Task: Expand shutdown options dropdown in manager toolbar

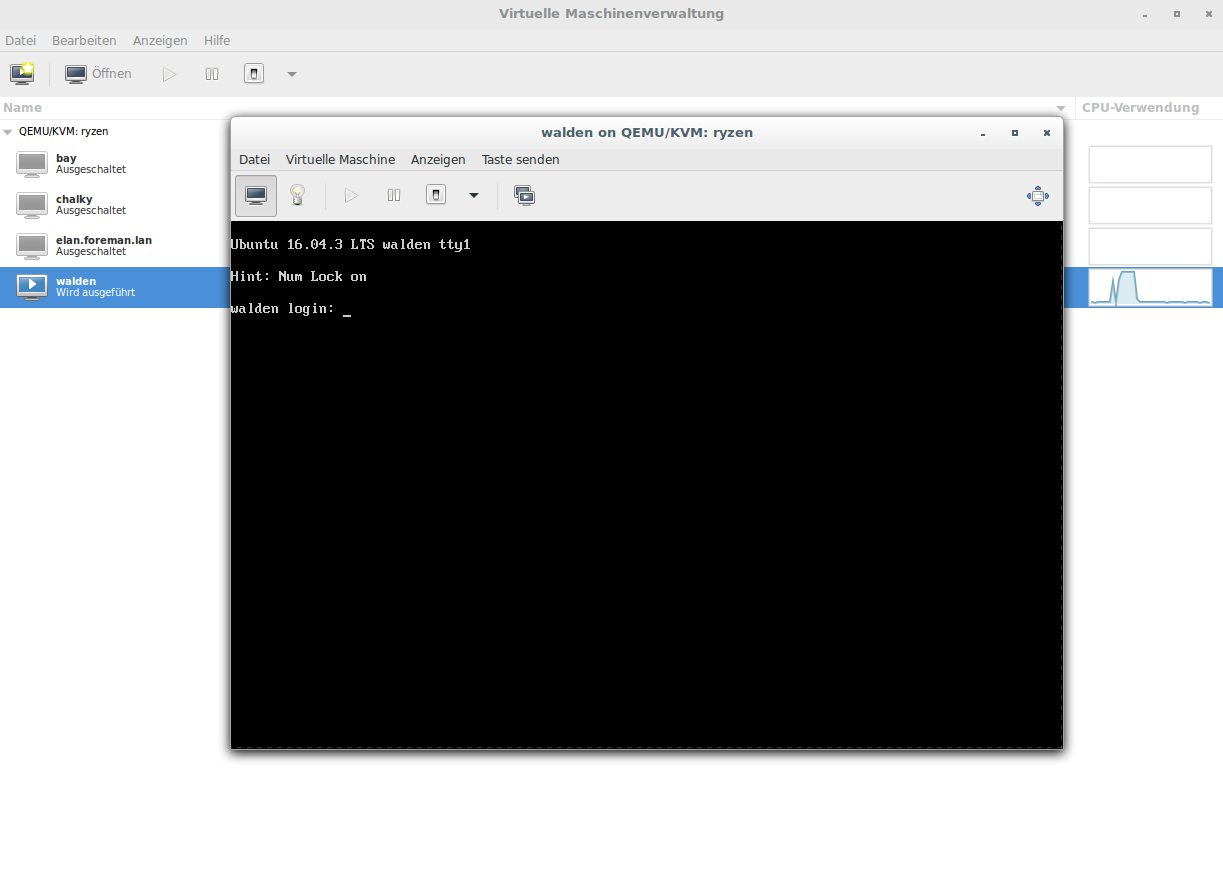Action: click(291, 74)
